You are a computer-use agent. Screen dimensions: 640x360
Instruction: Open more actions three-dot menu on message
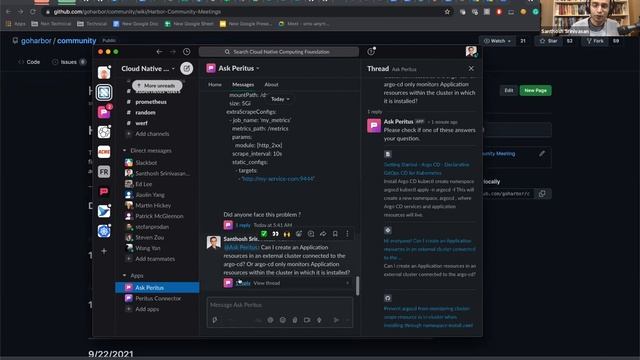pos(347,234)
